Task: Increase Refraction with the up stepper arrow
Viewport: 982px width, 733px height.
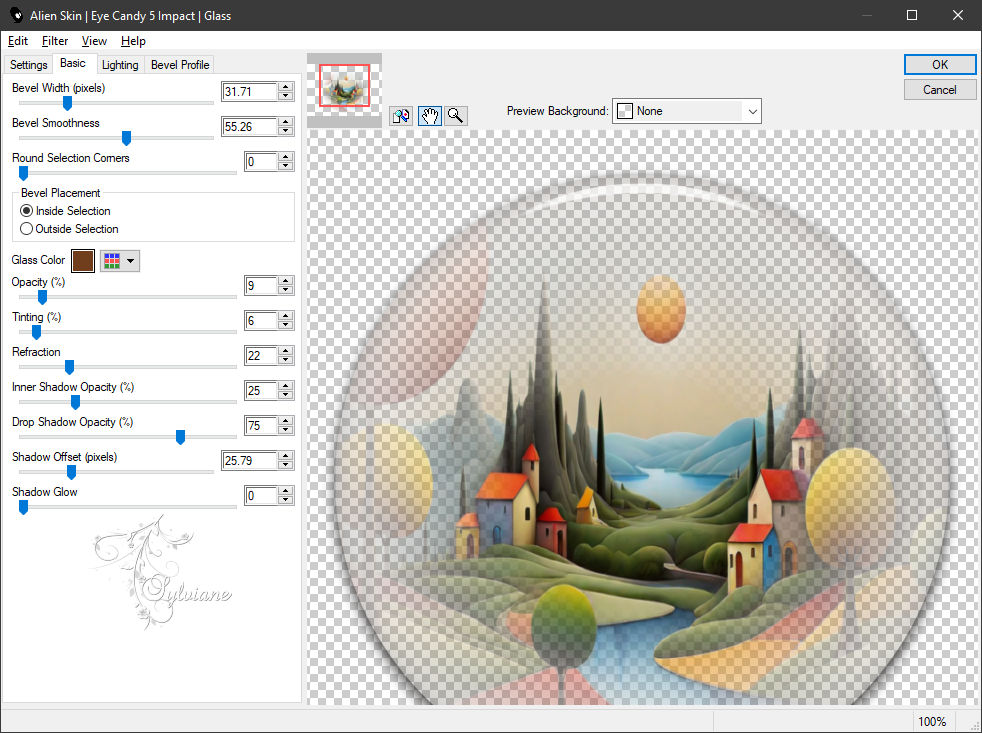Action: [286, 351]
